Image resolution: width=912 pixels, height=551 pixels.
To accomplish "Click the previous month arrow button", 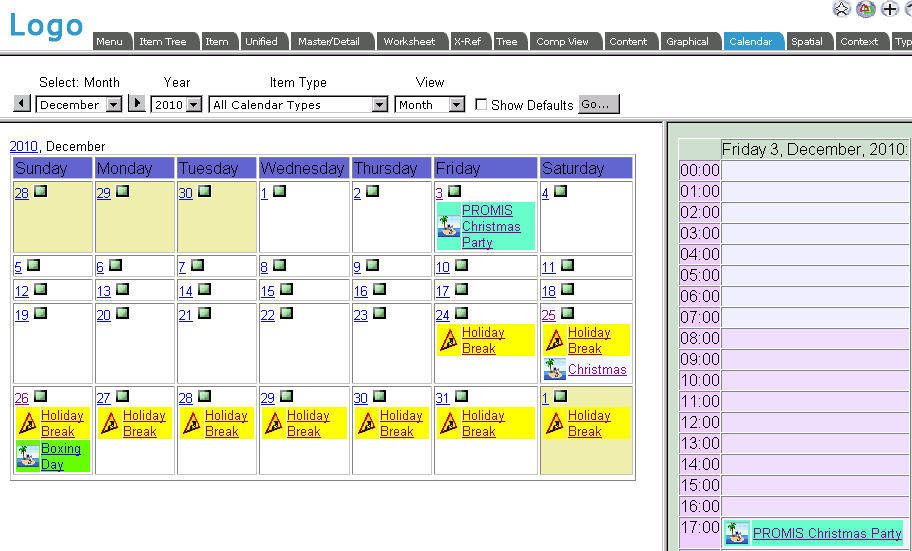I will tap(22, 104).
